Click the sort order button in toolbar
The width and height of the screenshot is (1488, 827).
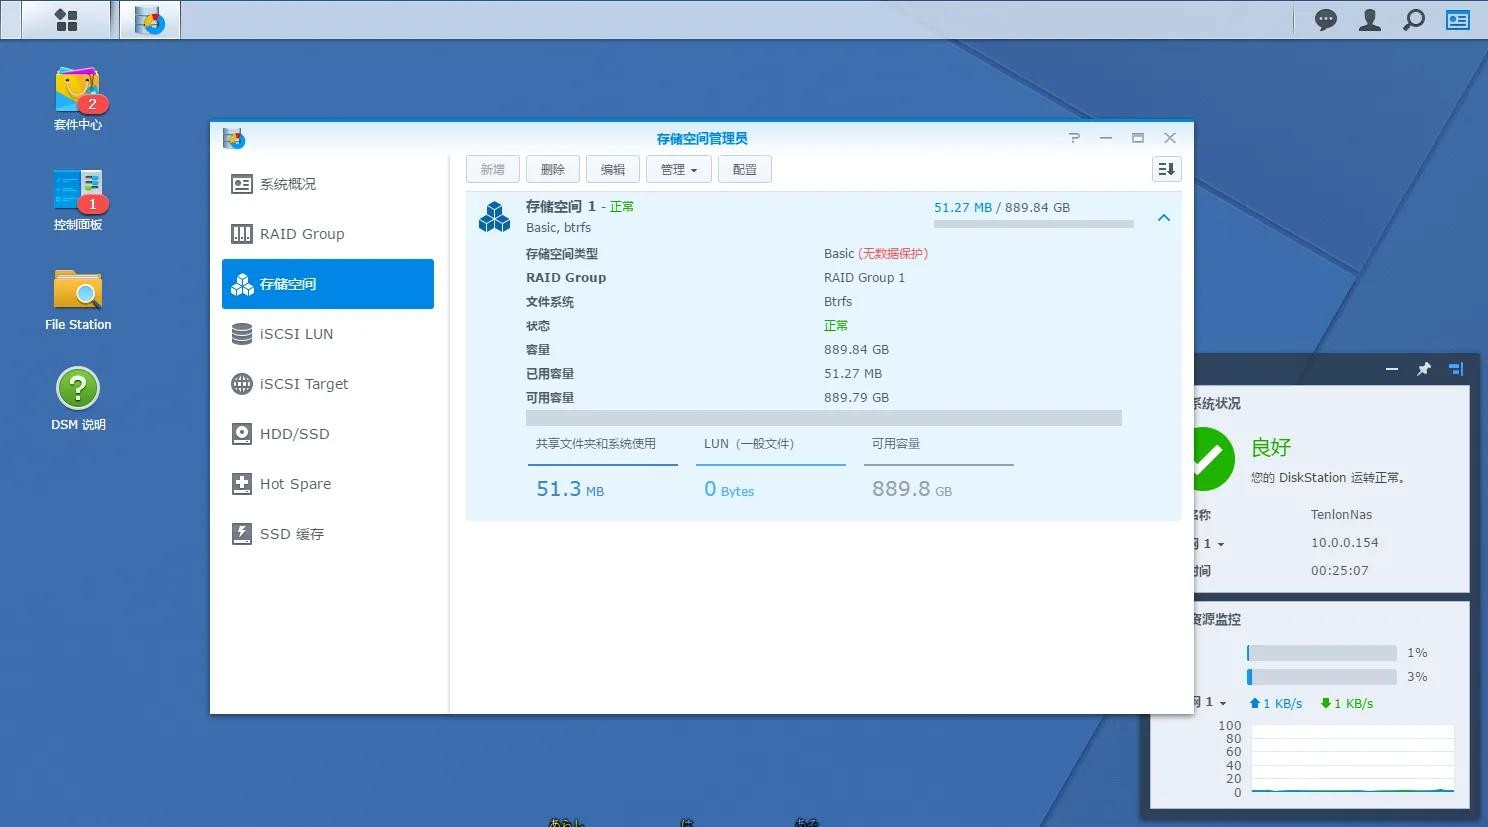(1166, 170)
